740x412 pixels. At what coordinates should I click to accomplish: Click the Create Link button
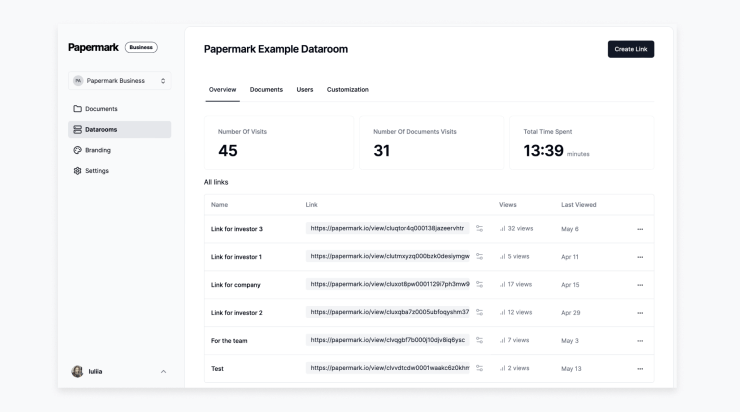pos(631,49)
